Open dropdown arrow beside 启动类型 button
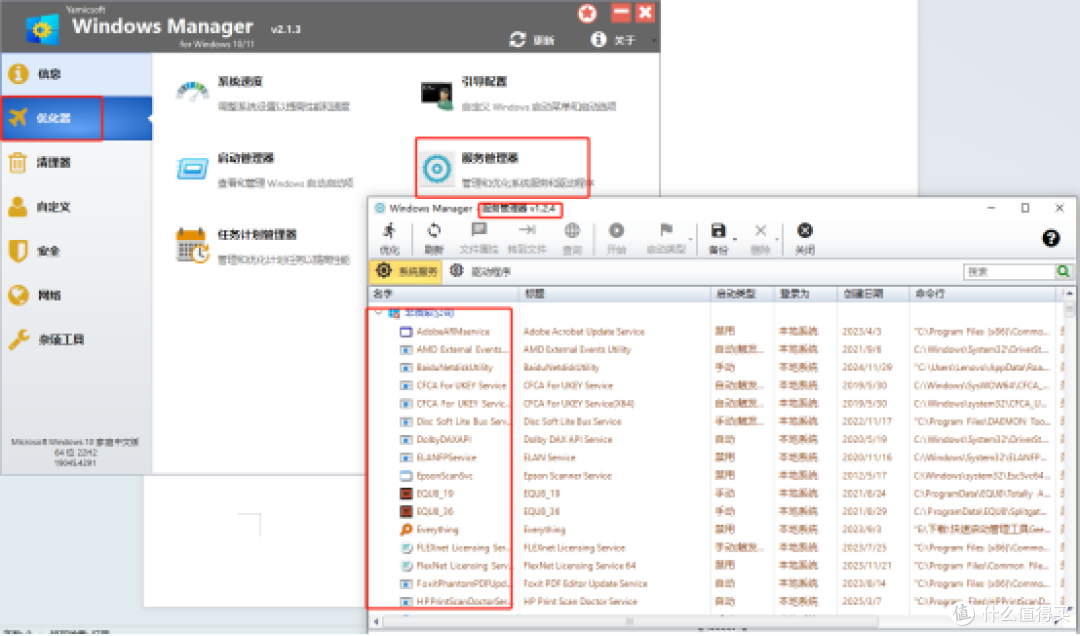This screenshot has width=1080, height=636. pyautogui.click(x=690, y=240)
